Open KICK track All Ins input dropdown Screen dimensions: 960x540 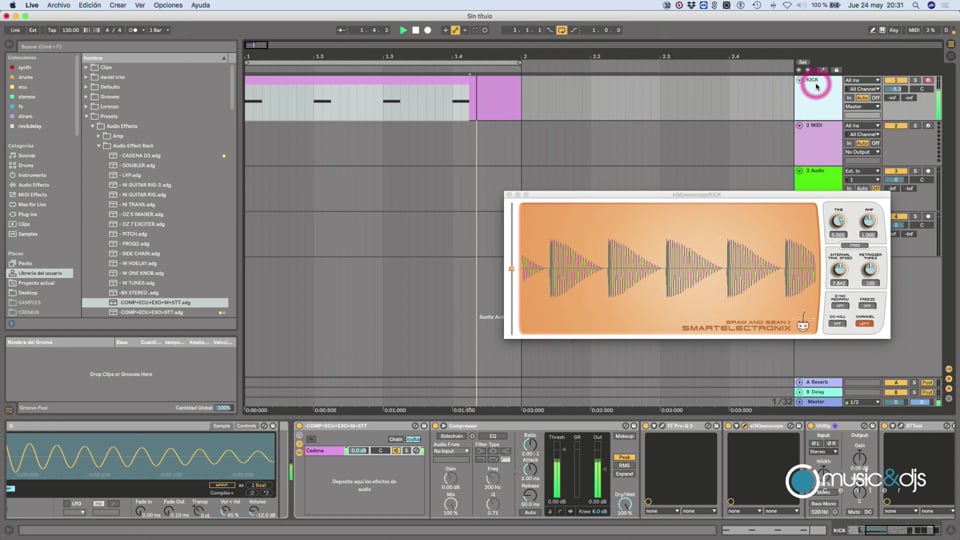pos(862,80)
